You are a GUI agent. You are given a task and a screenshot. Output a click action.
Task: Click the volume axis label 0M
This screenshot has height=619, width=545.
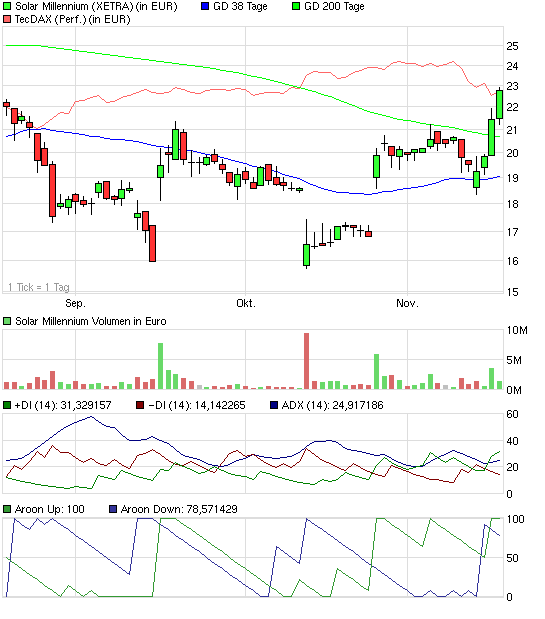click(x=514, y=390)
